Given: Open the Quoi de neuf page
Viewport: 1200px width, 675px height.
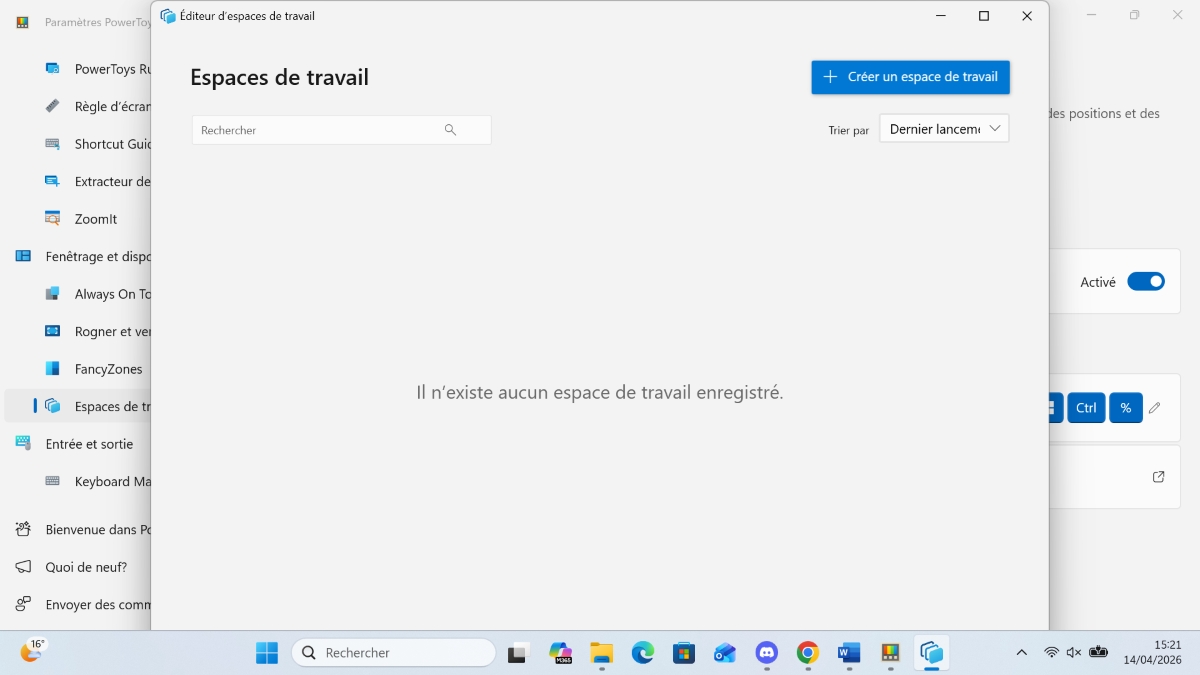Looking at the screenshot, I should click(85, 567).
